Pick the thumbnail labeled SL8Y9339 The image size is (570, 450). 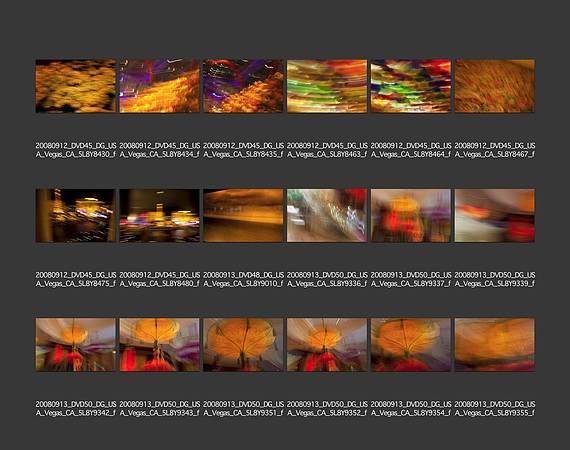point(495,216)
